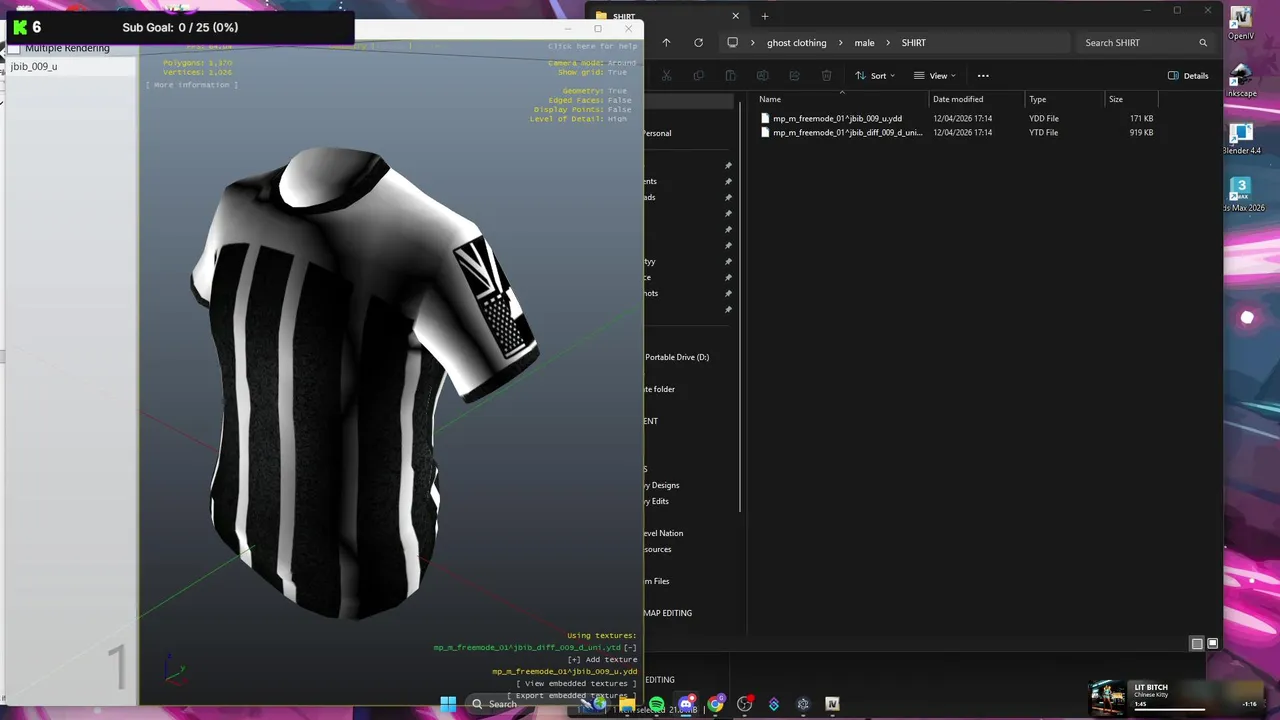1280x720 pixels.
Task: Toggle Geometry True value
Action: point(617,91)
